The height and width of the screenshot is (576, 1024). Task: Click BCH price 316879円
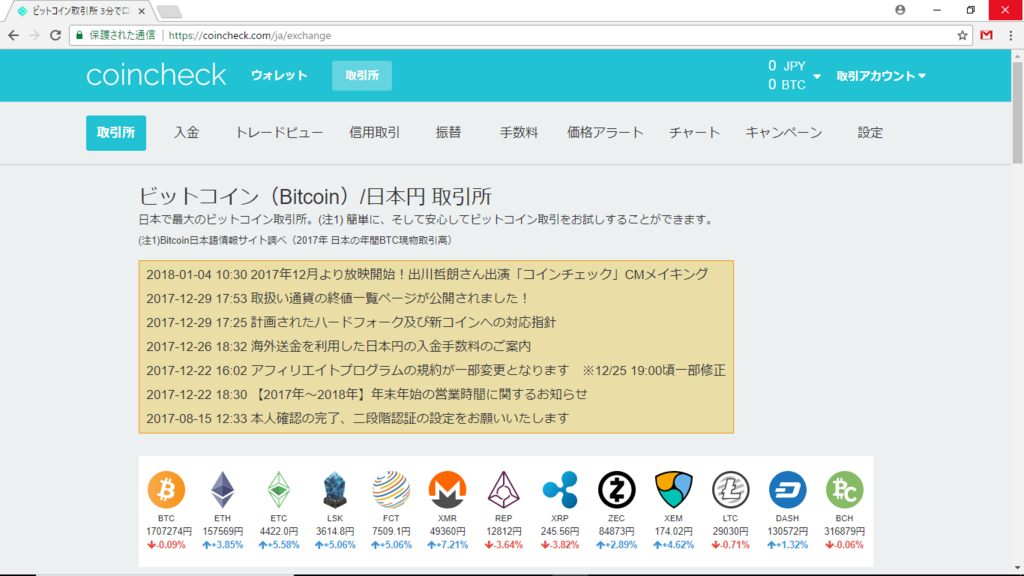point(844,532)
